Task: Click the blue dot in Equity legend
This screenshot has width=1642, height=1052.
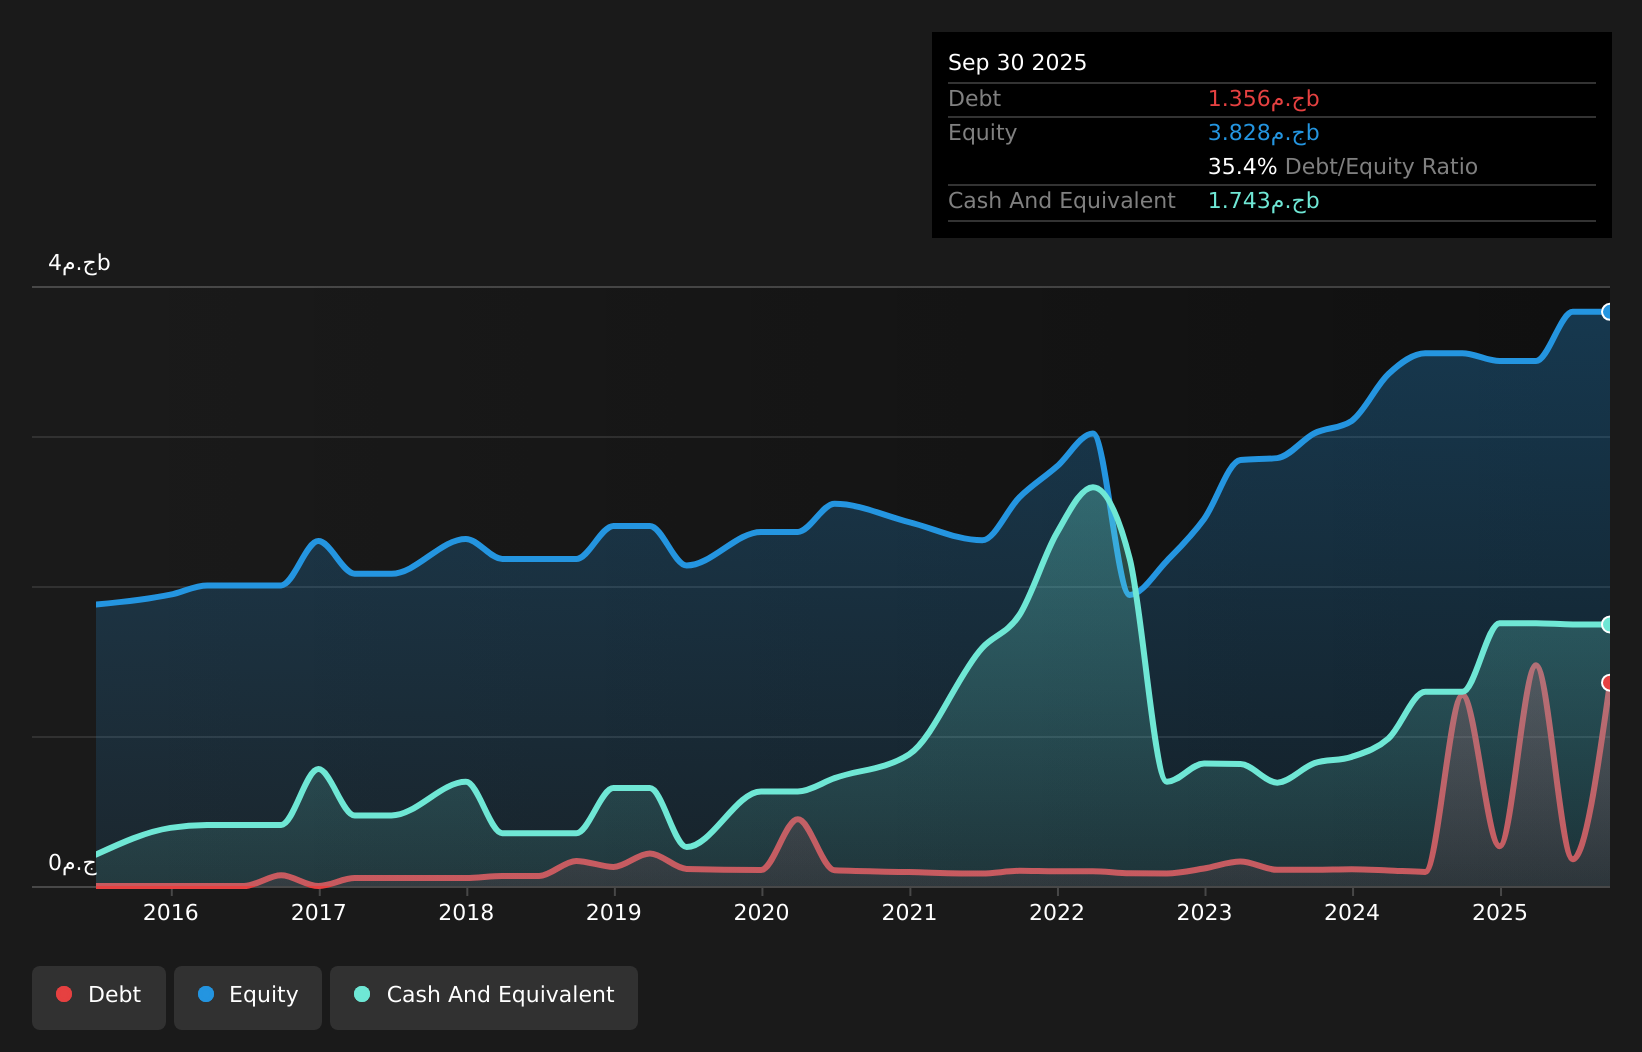Action: point(206,995)
